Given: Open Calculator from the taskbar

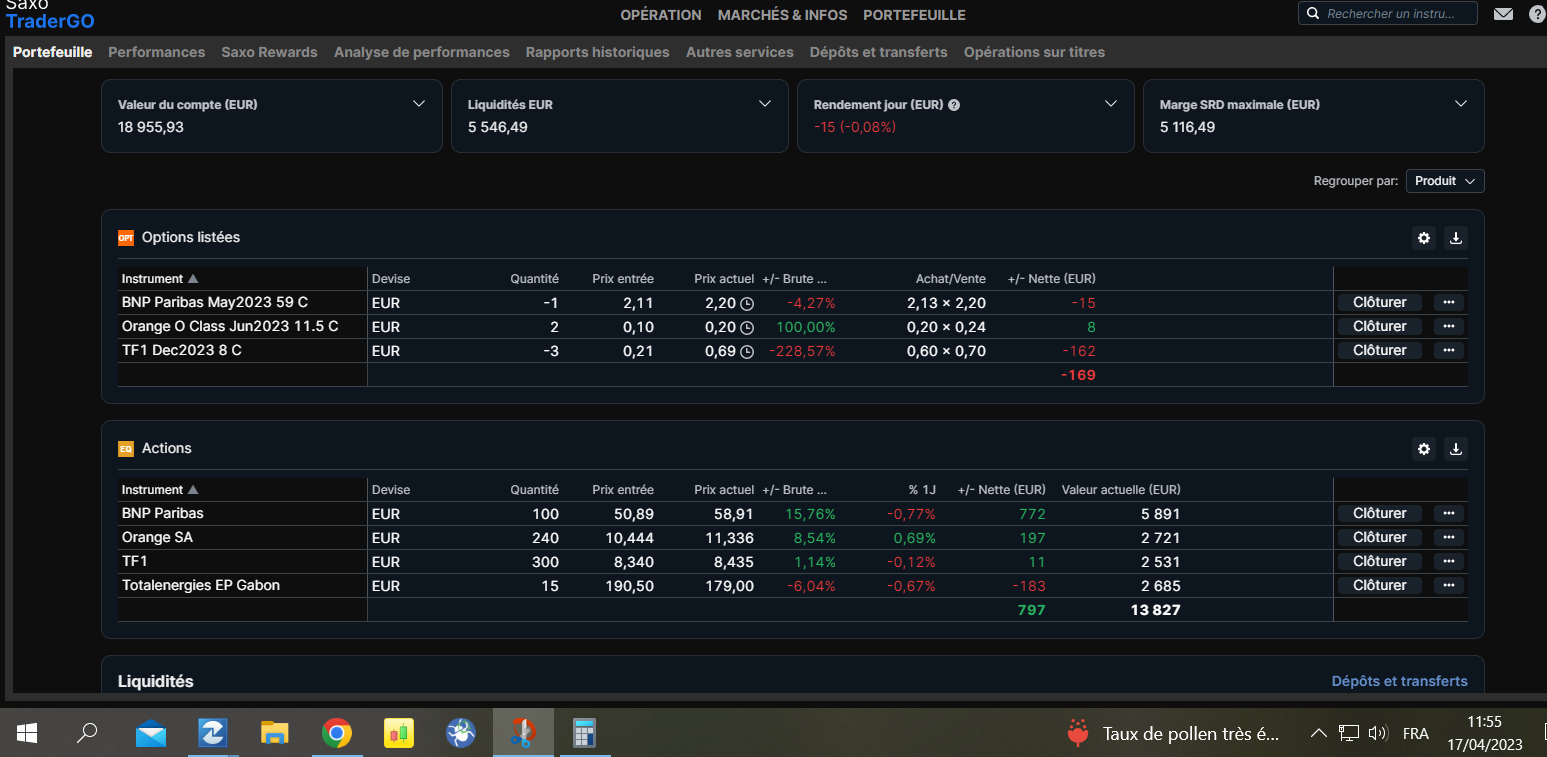Looking at the screenshot, I should [x=584, y=734].
